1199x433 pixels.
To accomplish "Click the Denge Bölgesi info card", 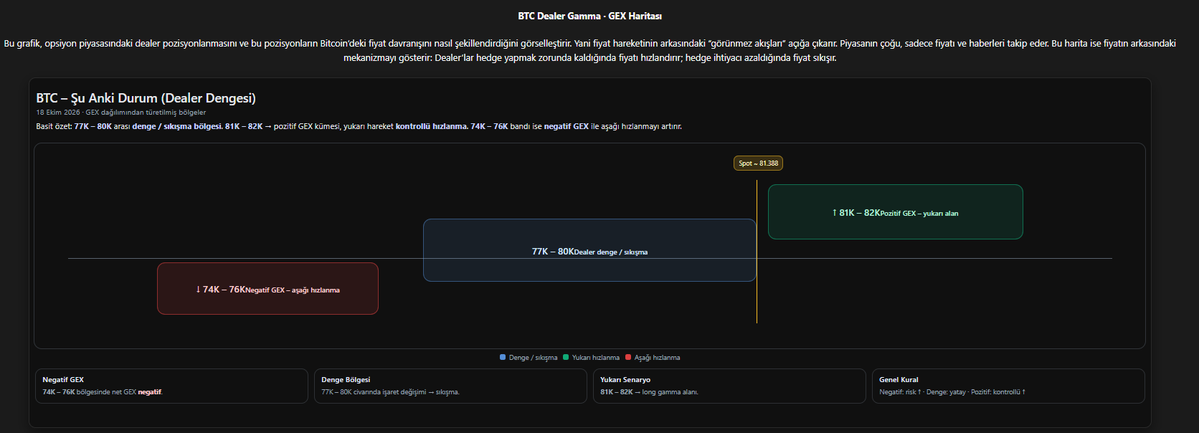I will pos(450,386).
